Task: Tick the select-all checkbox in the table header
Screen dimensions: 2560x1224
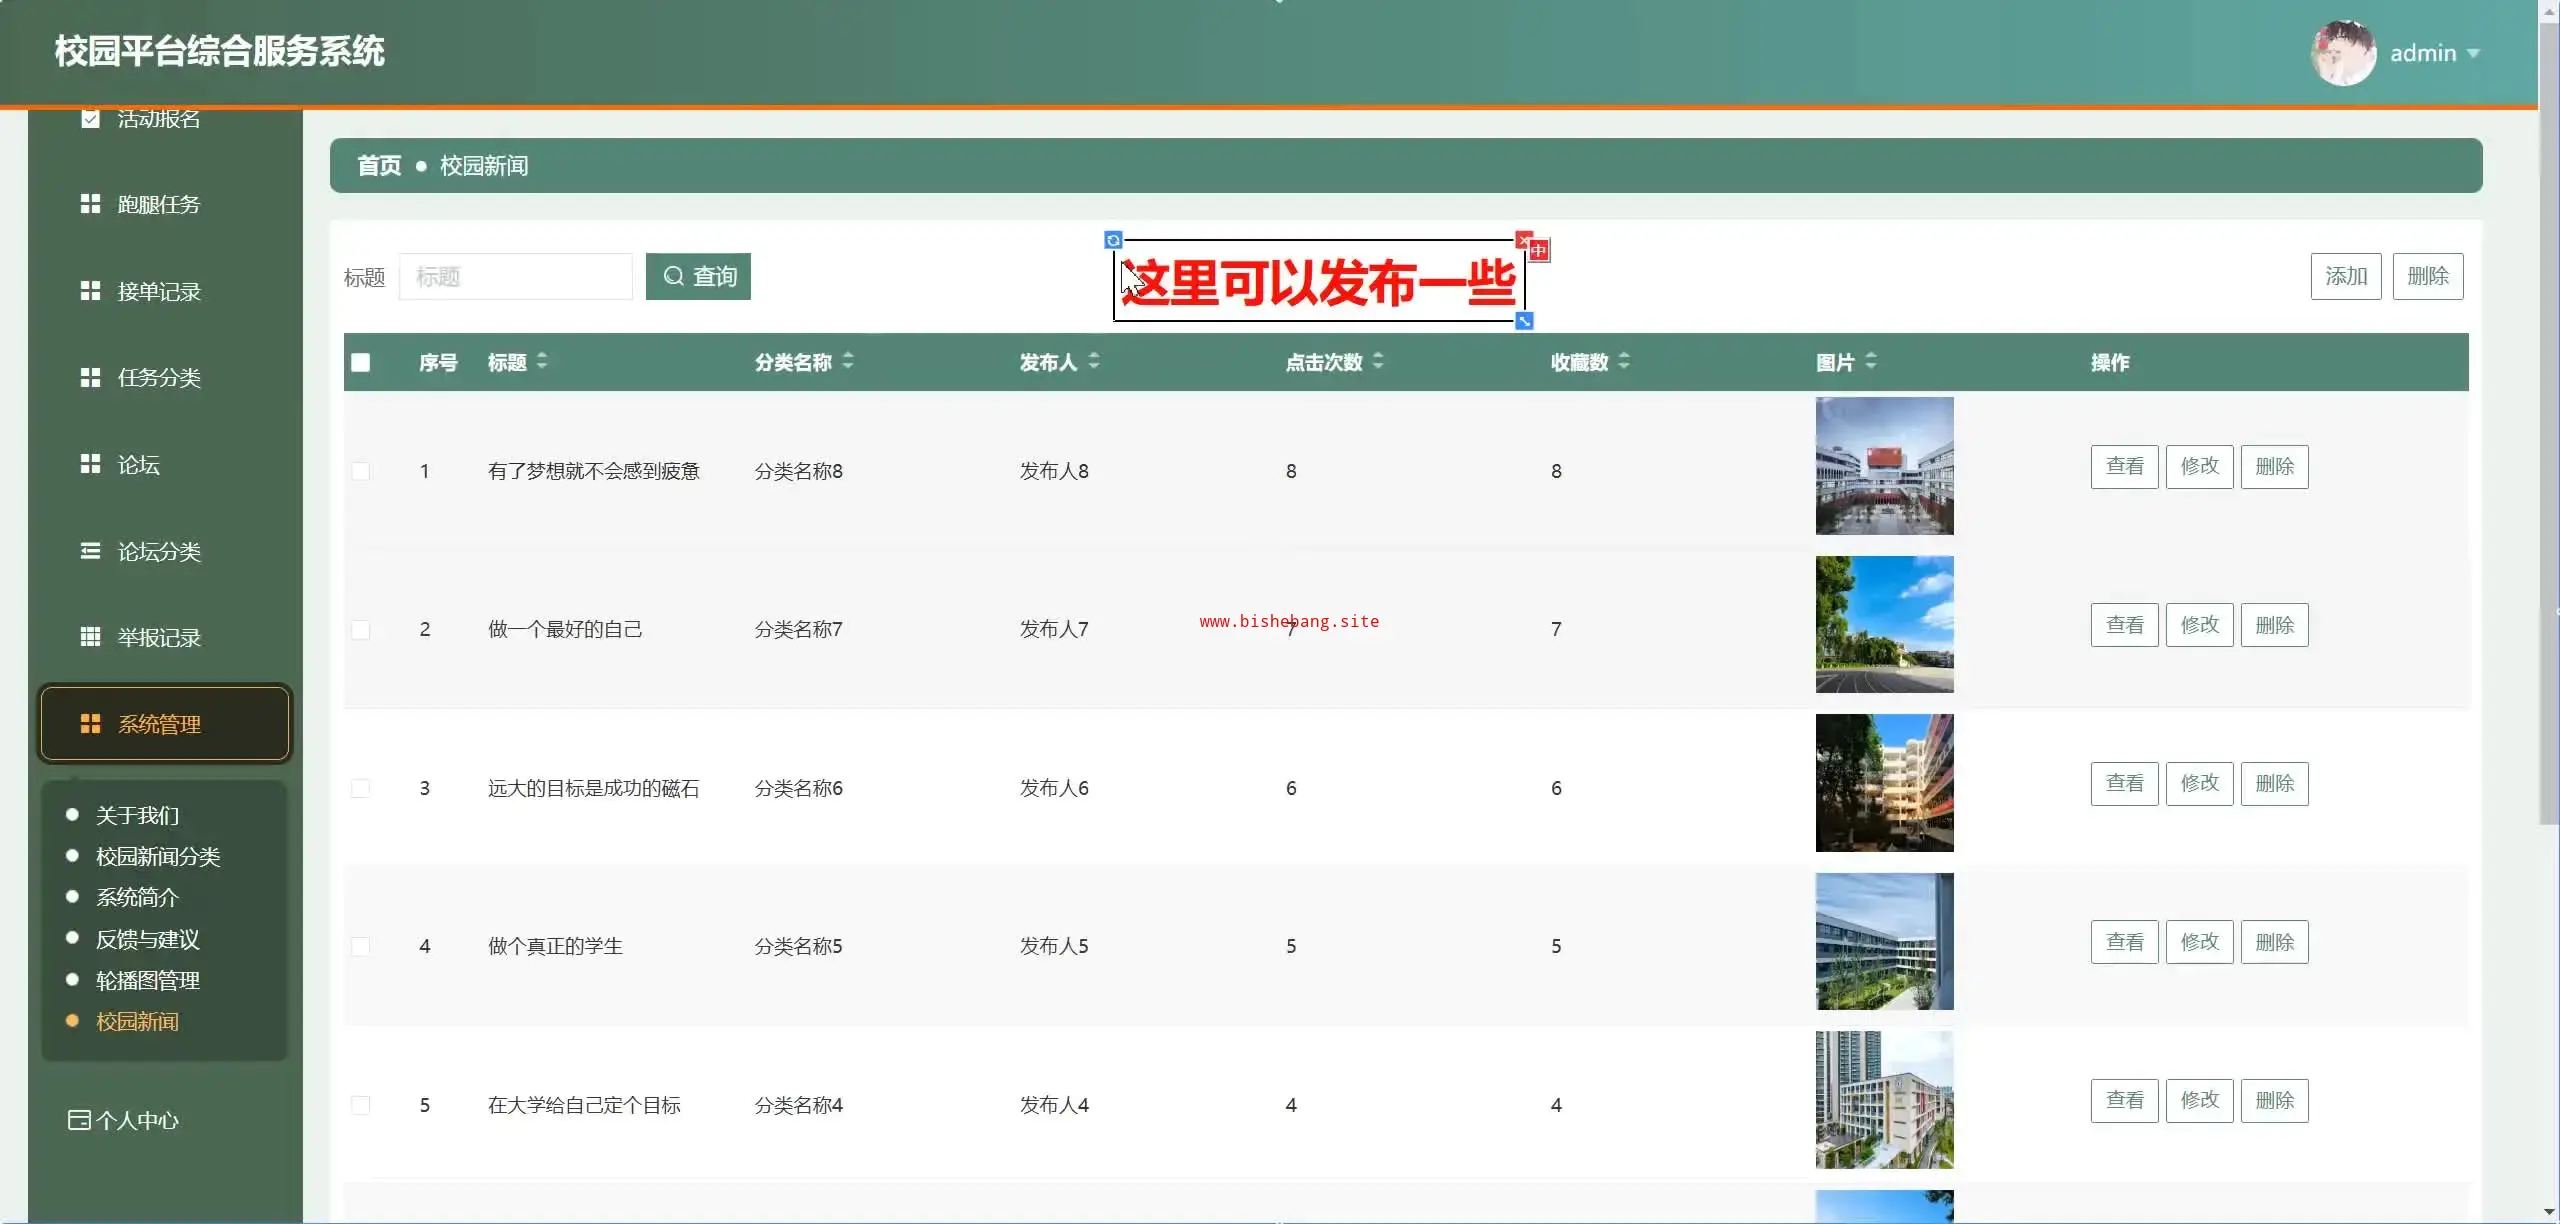Action: tap(361, 362)
